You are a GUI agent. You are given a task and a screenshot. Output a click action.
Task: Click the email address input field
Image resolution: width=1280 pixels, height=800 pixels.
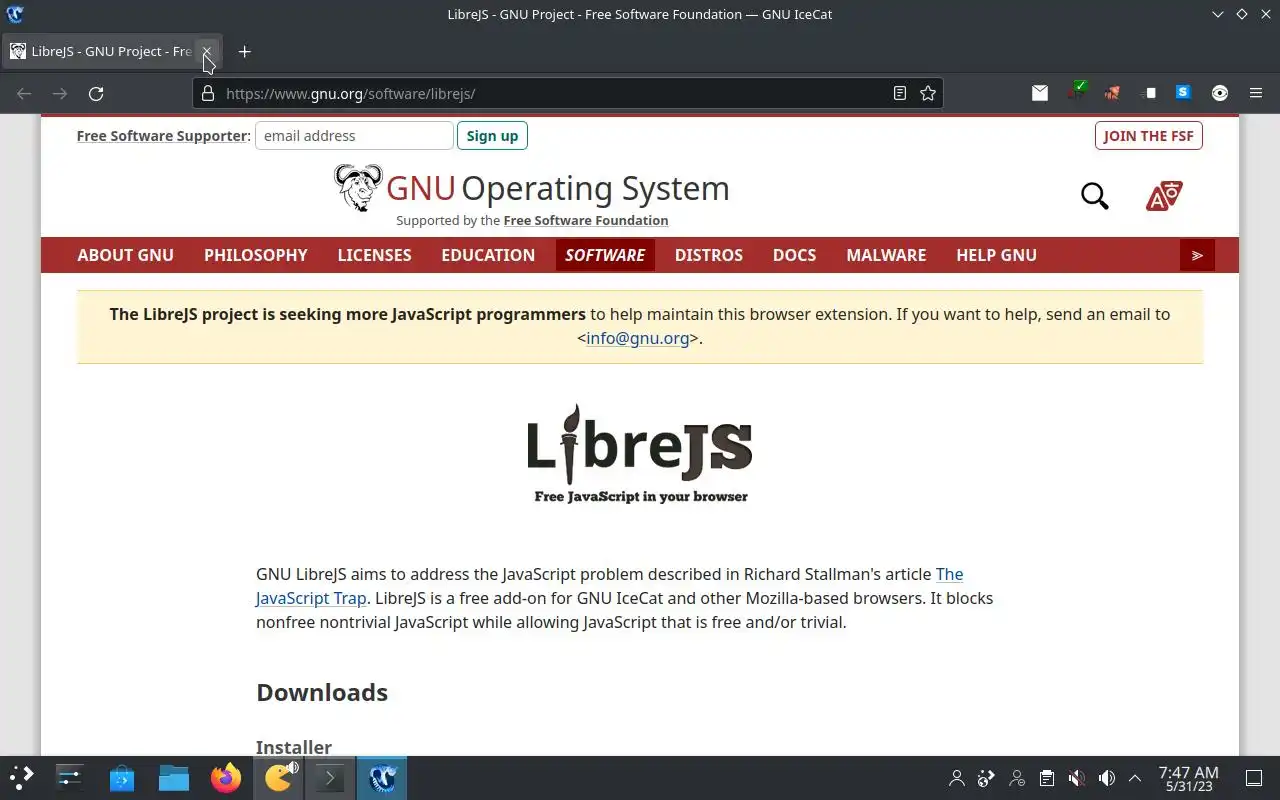pos(354,135)
